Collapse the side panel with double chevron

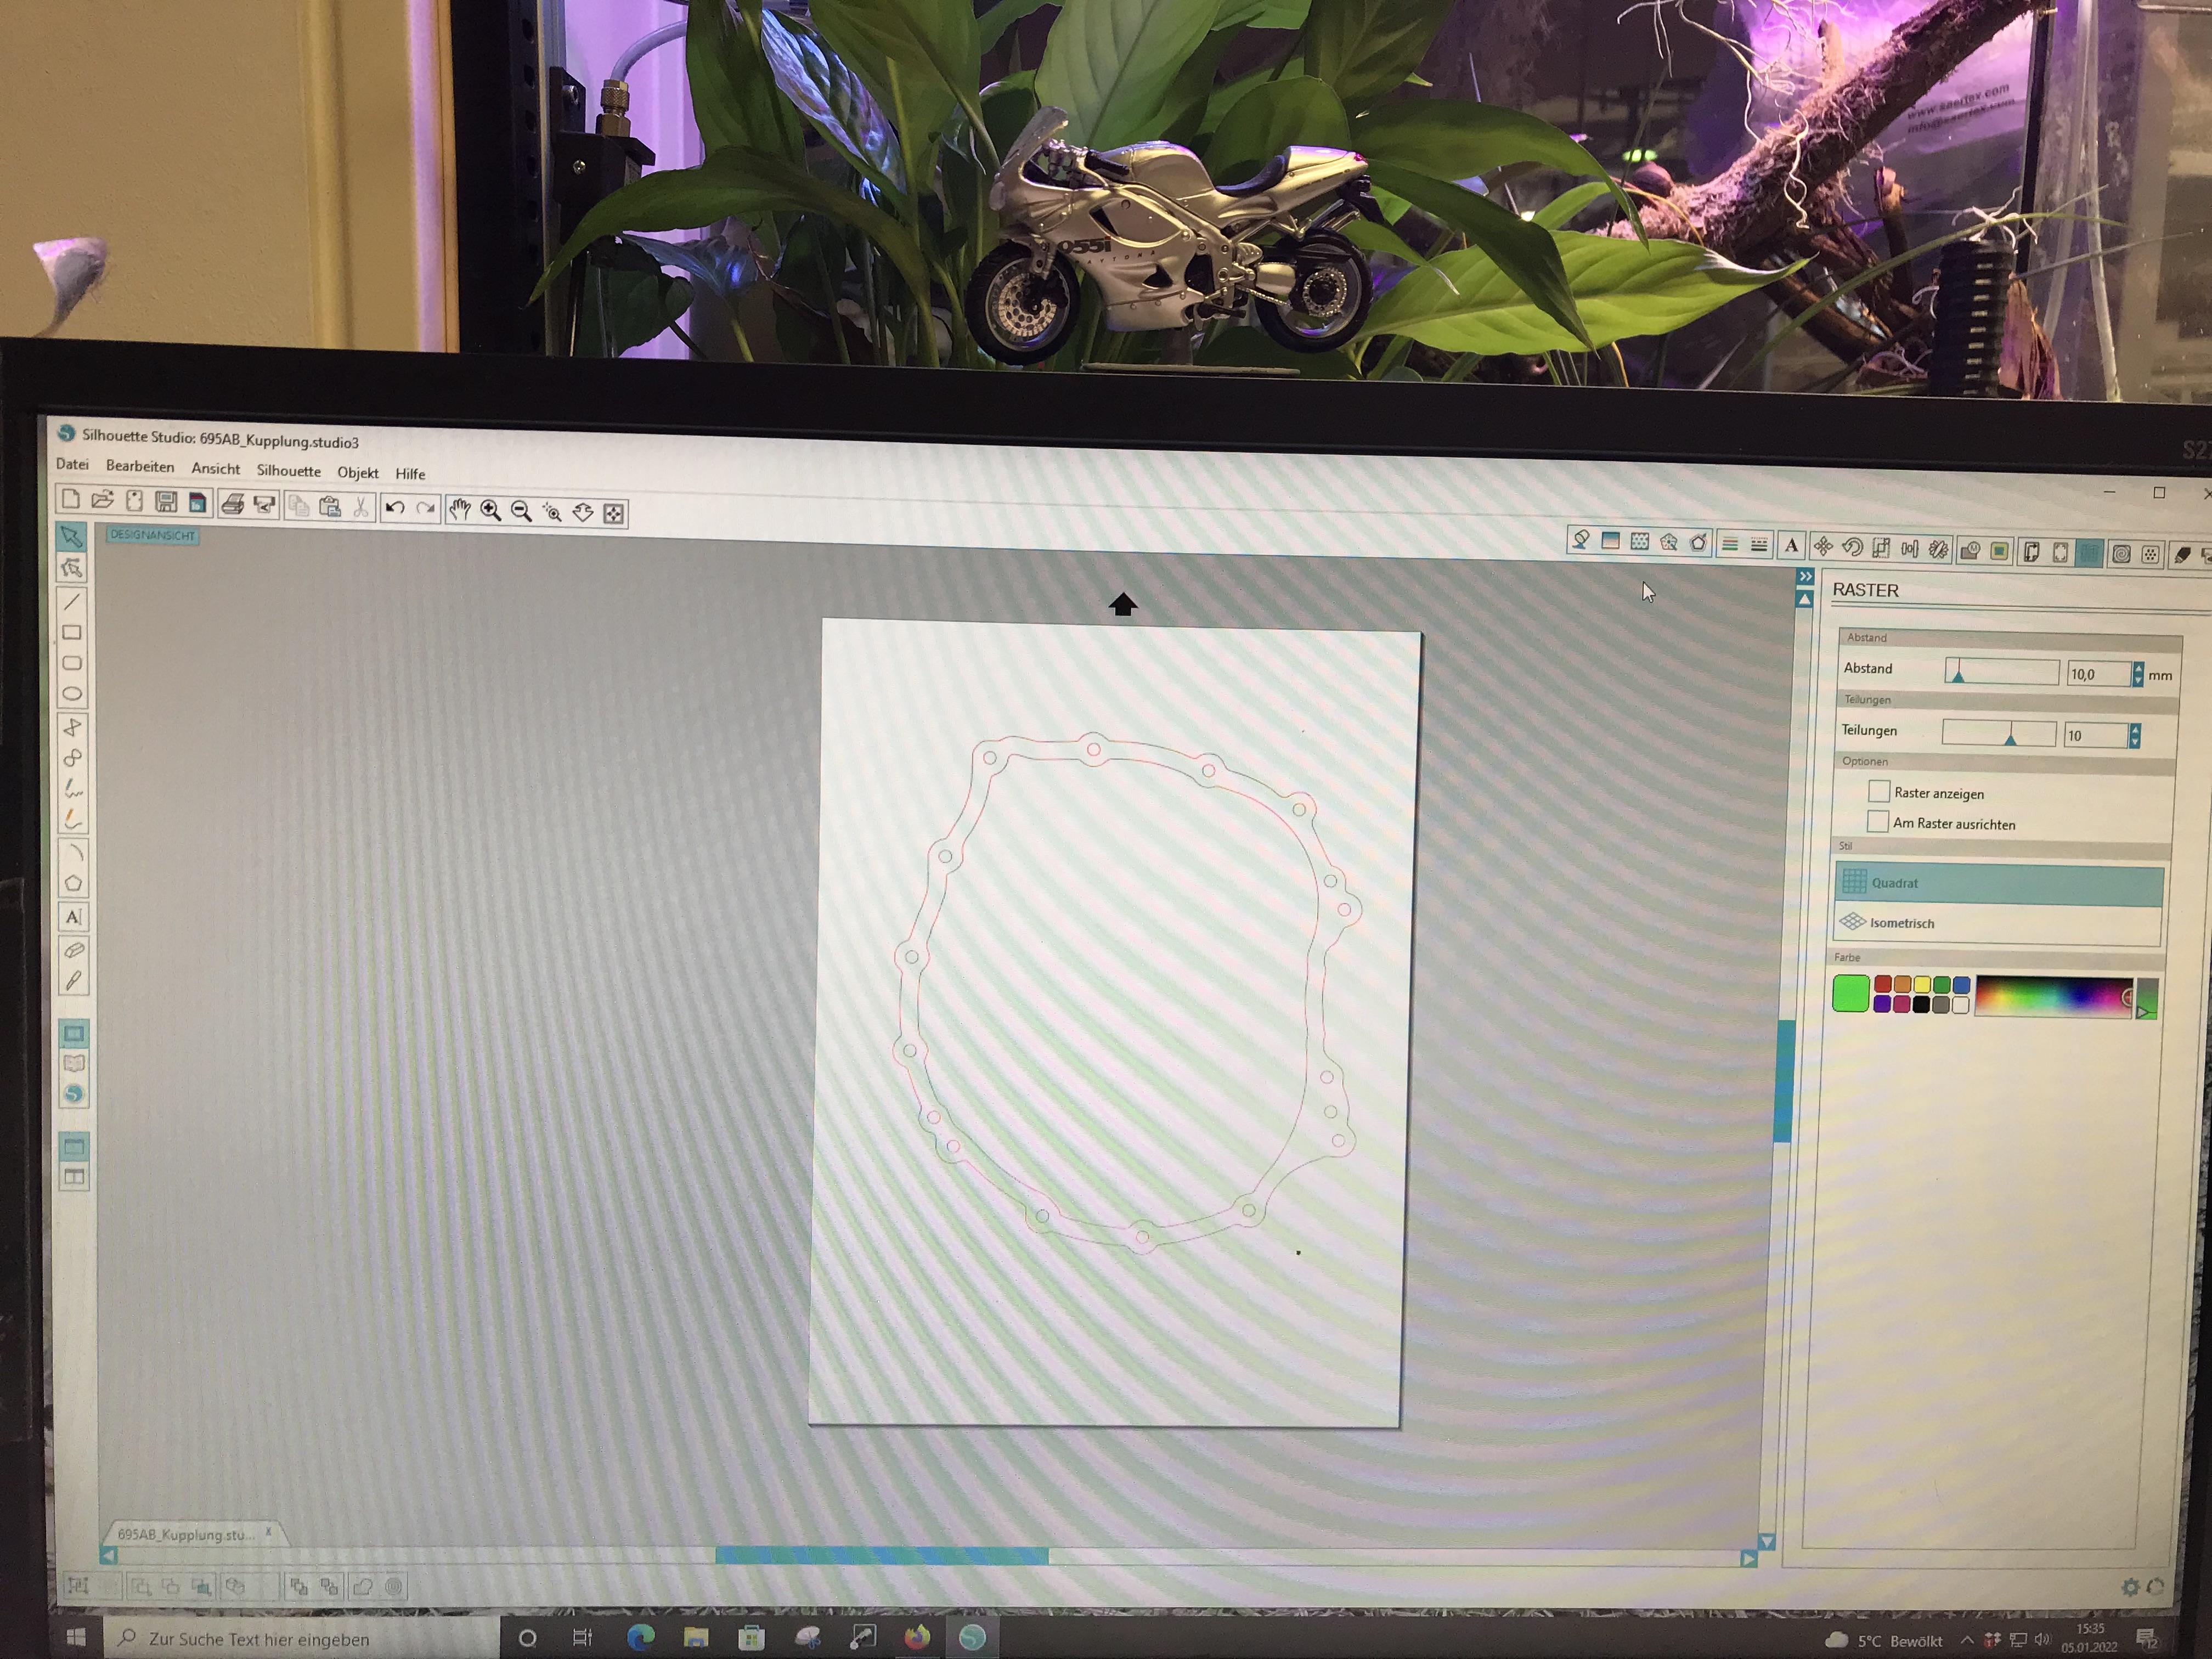point(1805,577)
